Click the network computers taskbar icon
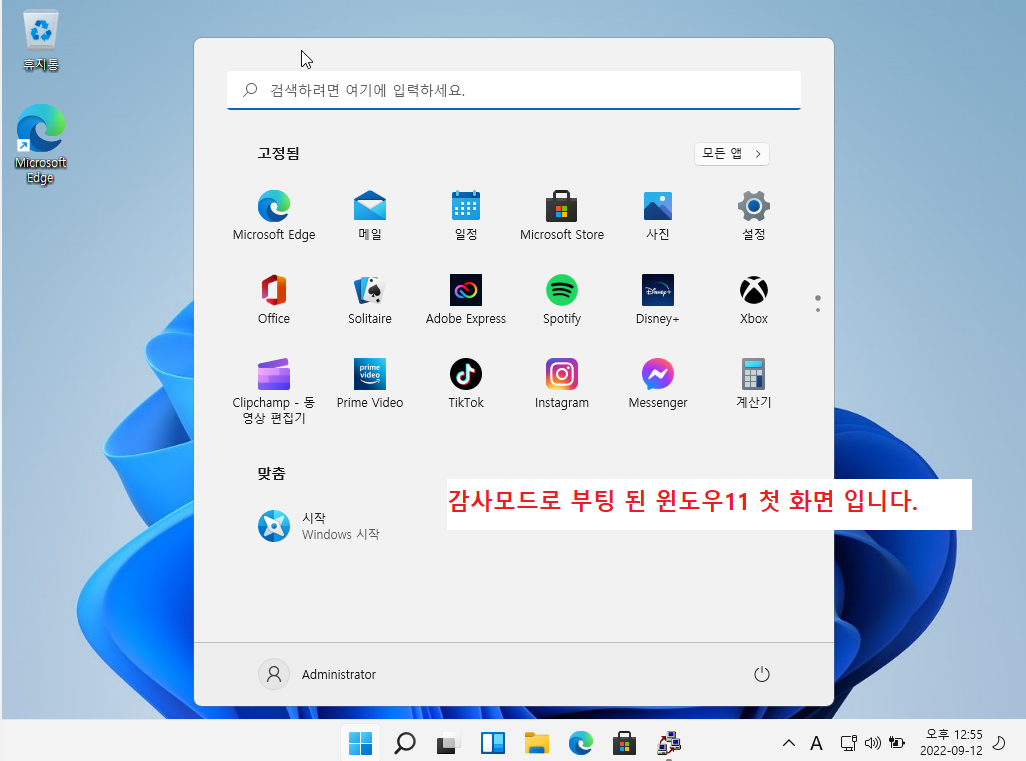This screenshot has height=761, width=1026. click(669, 743)
